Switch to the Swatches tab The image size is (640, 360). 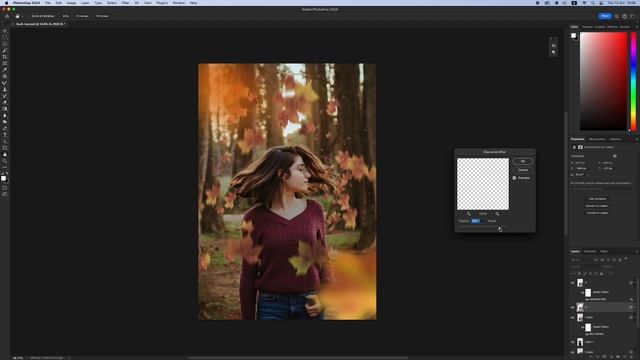(587, 27)
